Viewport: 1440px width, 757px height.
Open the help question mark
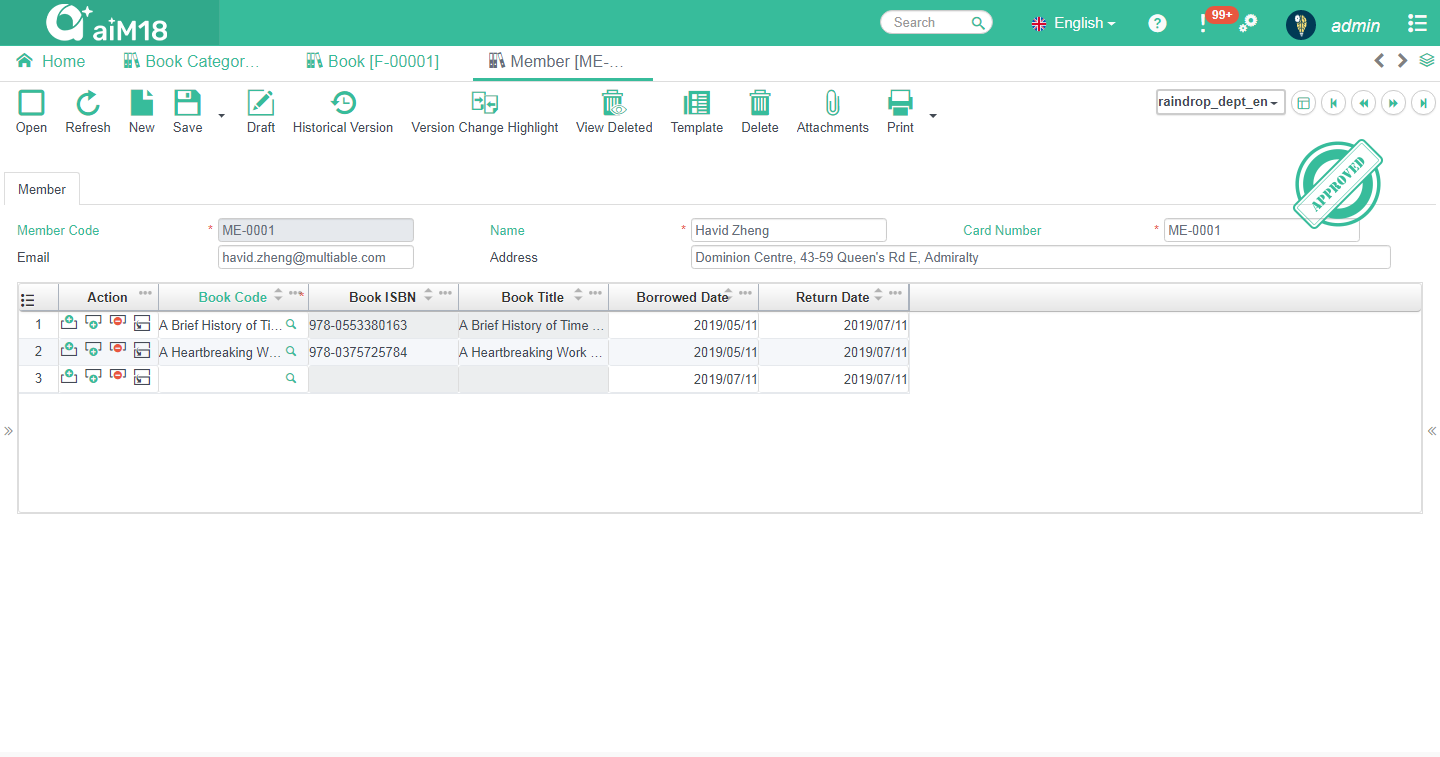tap(1157, 23)
